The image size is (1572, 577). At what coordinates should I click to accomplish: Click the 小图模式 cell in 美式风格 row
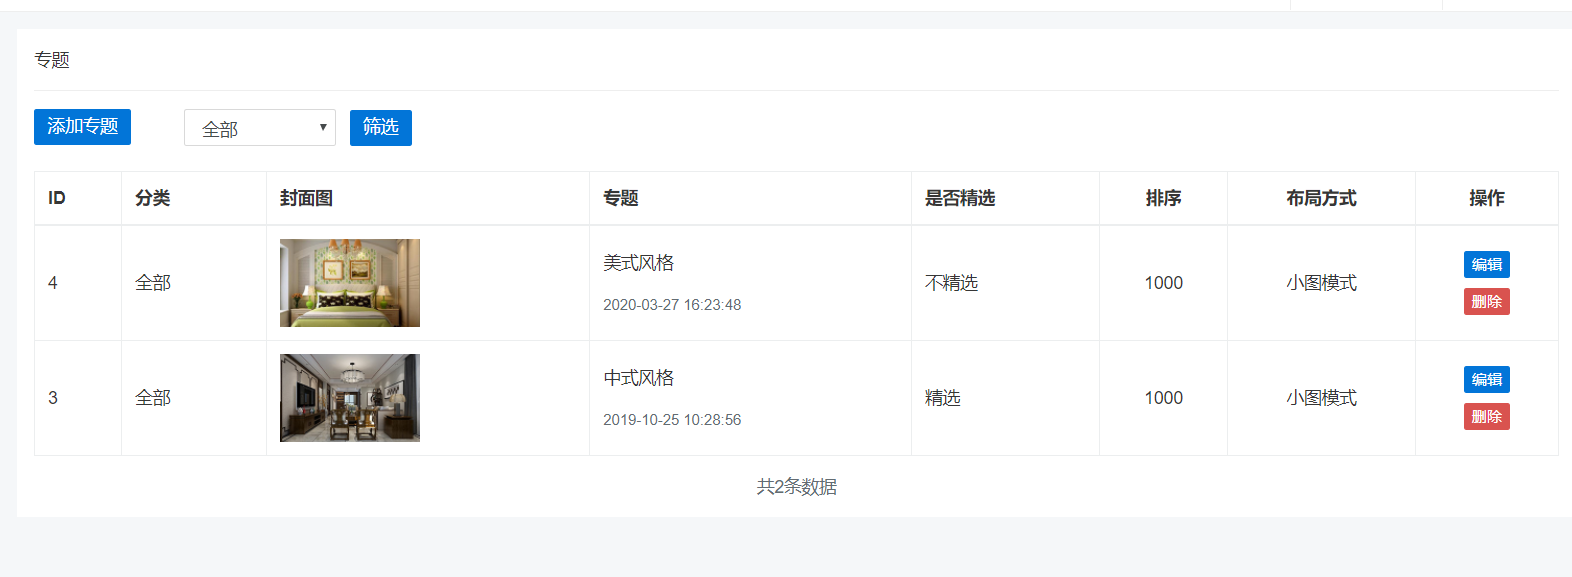(x=1322, y=283)
